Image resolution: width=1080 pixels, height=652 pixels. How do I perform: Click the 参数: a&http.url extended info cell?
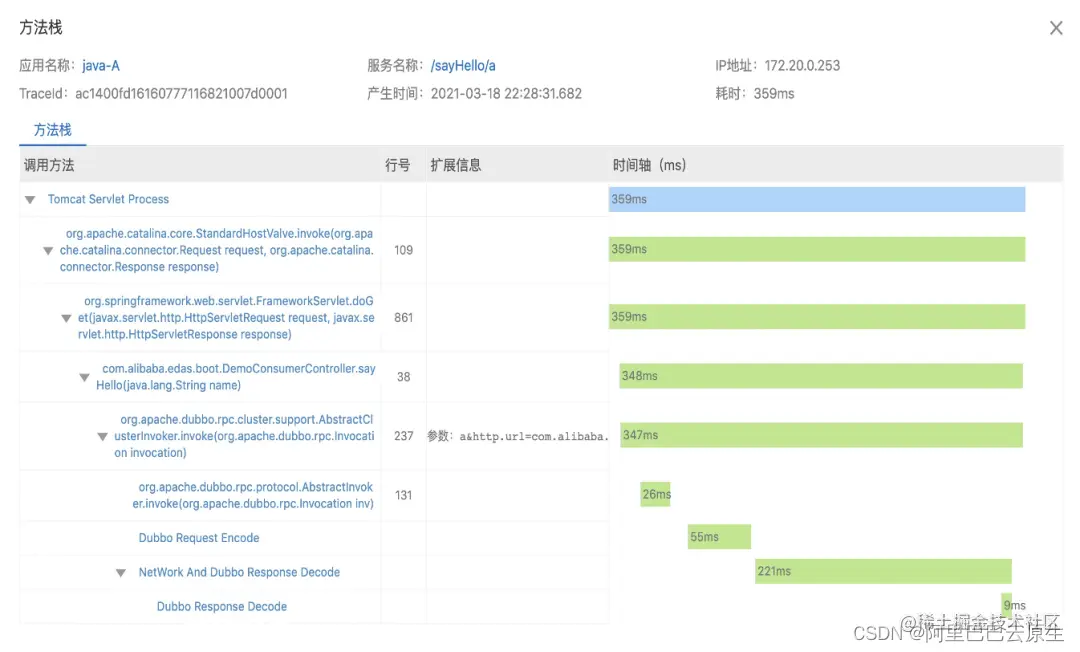coord(518,437)
